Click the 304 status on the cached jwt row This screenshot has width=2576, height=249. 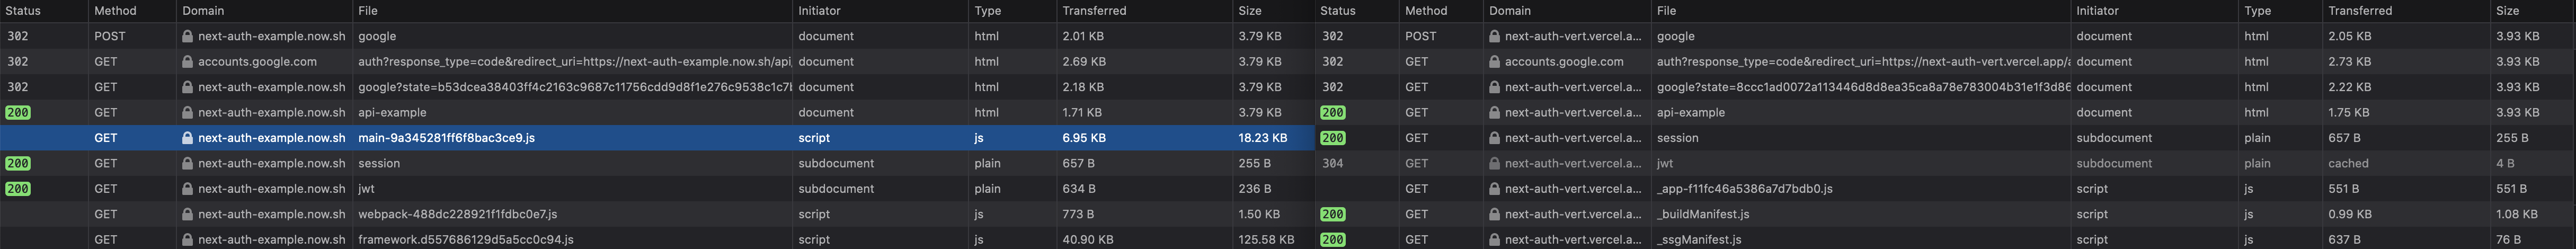point(1332,163)
